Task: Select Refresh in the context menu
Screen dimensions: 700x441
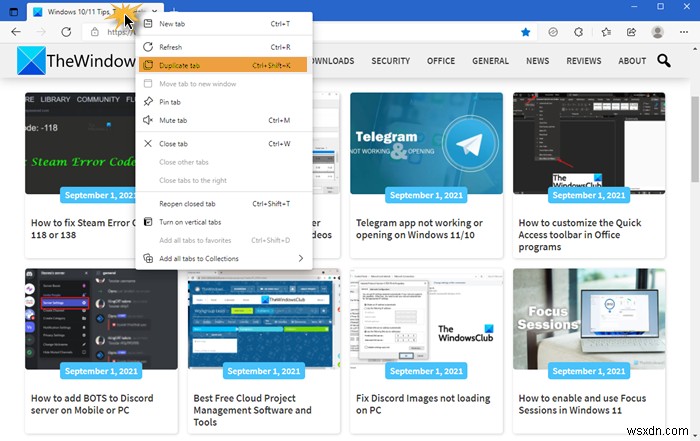Action: [x=223, y=47]
